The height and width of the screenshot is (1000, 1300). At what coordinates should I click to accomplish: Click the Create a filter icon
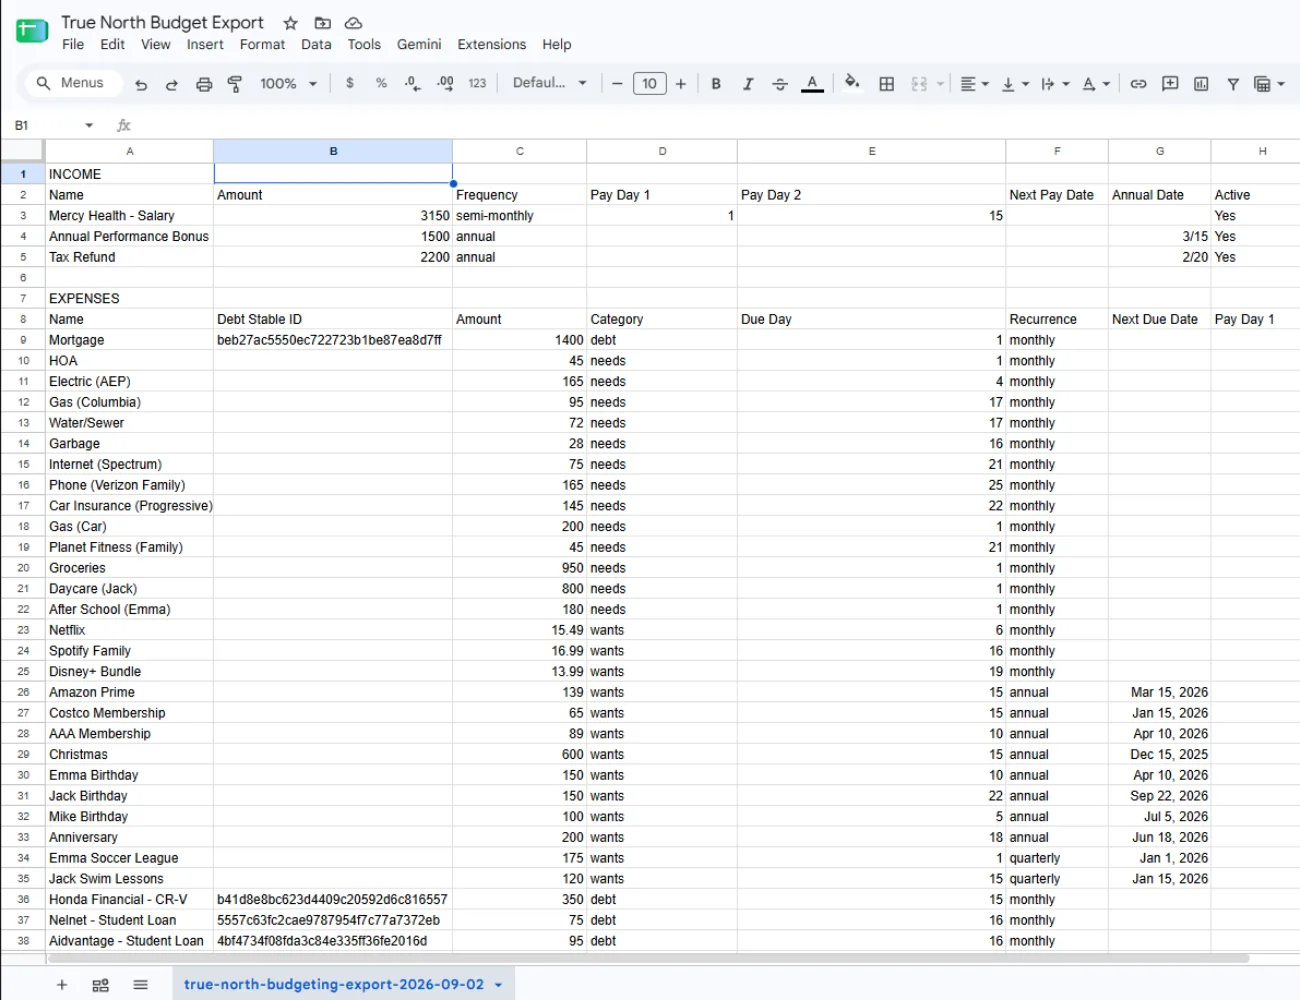(1233, 84)
